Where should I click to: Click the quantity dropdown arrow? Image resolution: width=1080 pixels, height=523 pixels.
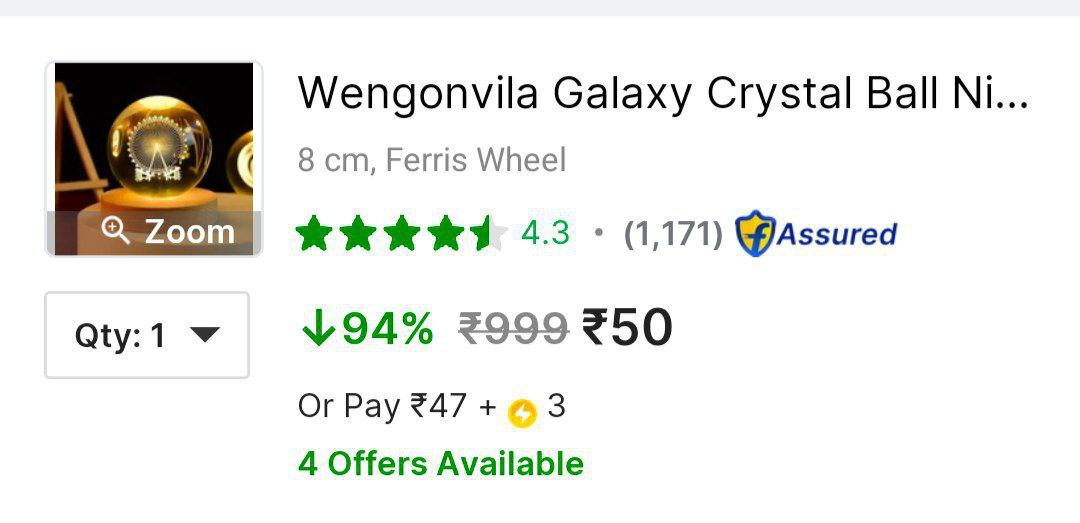(x=203, y=335)
